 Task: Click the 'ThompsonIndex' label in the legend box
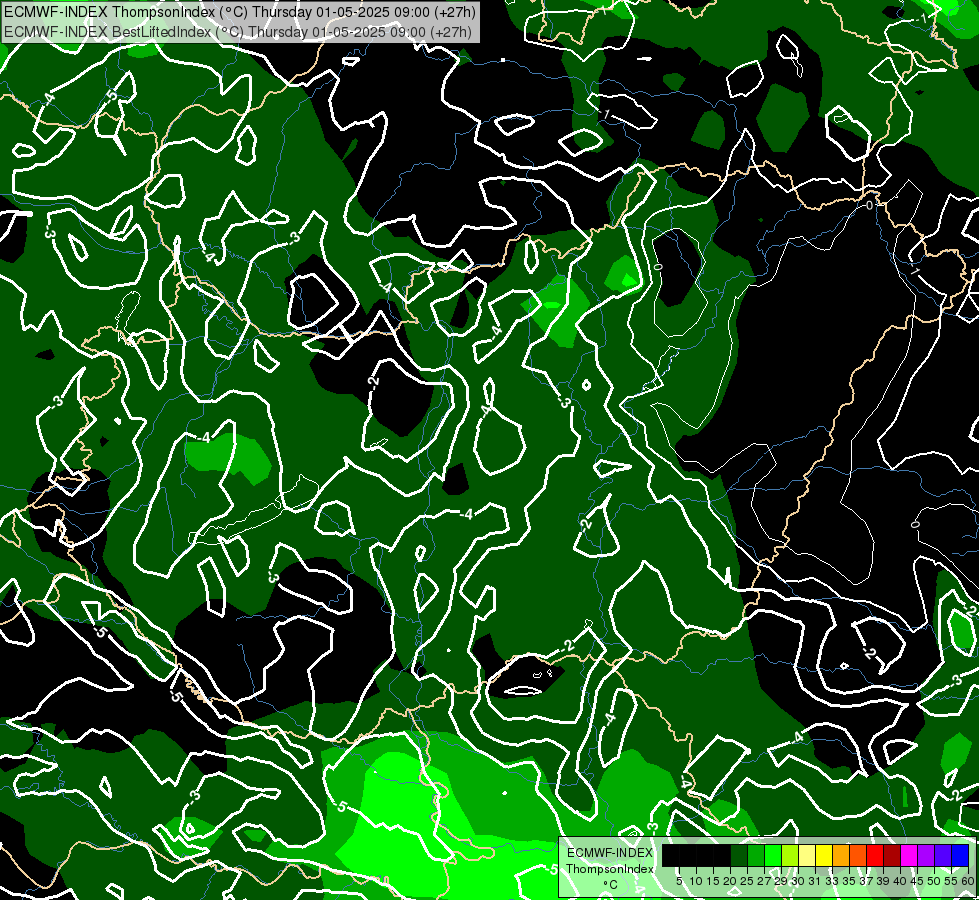[609, 869]
